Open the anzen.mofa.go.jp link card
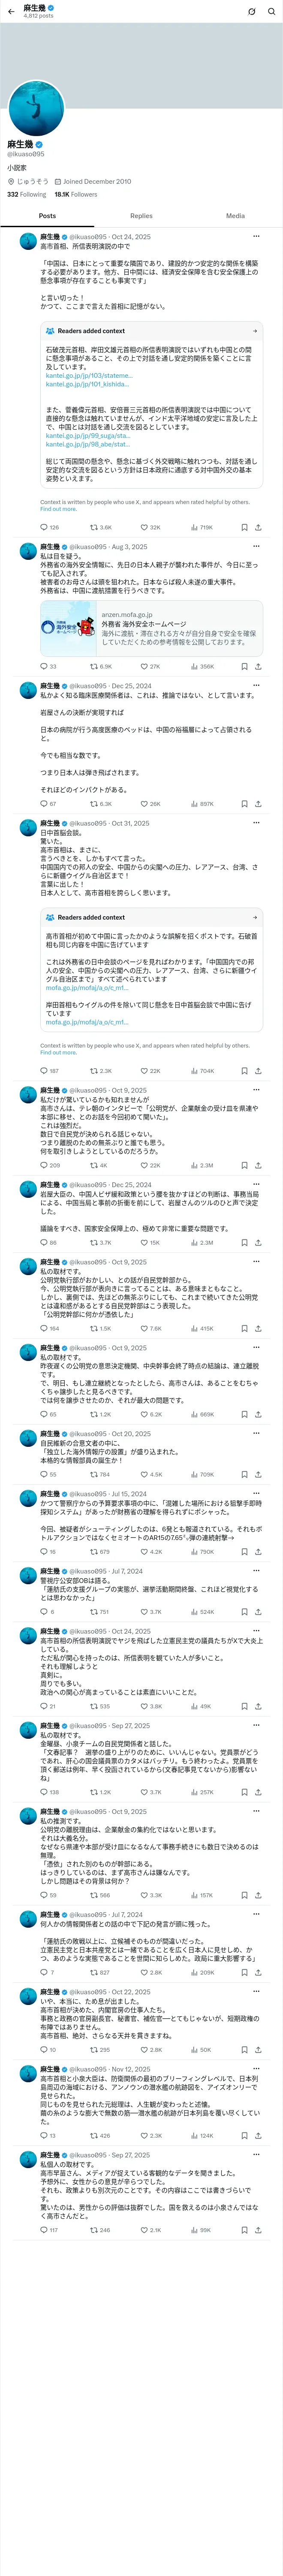 click(151, 628)
